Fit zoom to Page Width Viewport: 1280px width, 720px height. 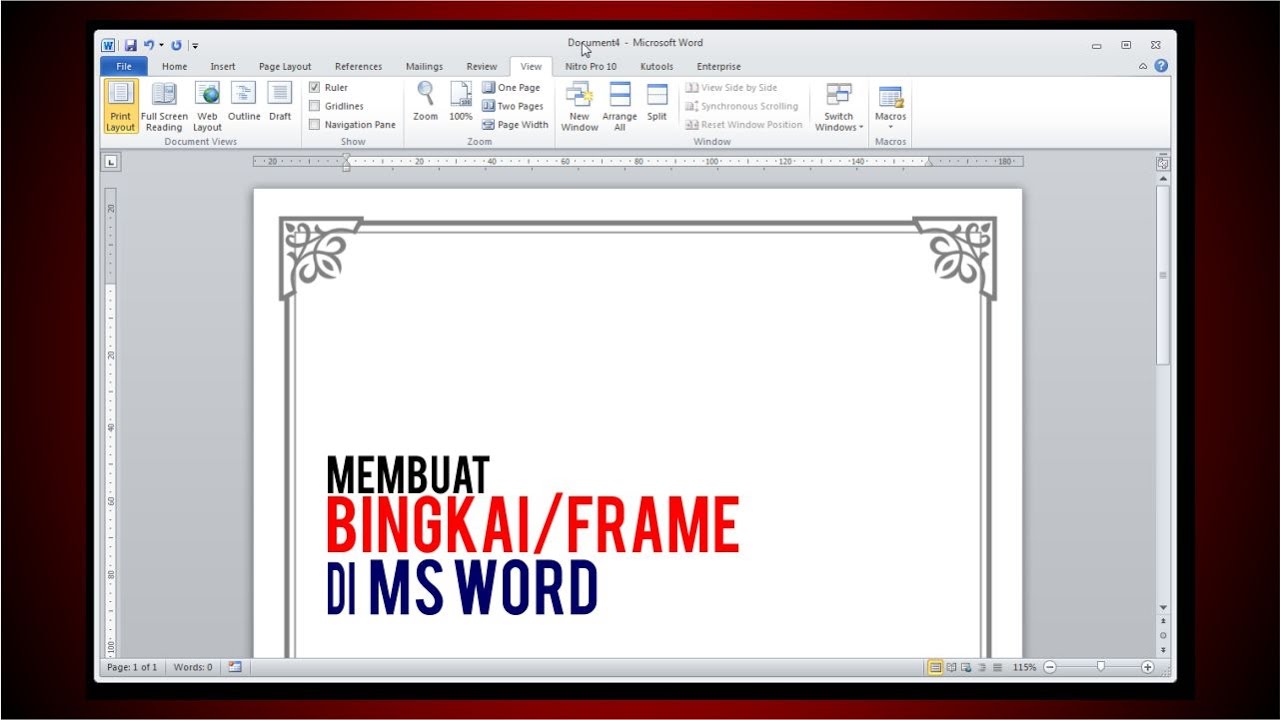(515, 125)
